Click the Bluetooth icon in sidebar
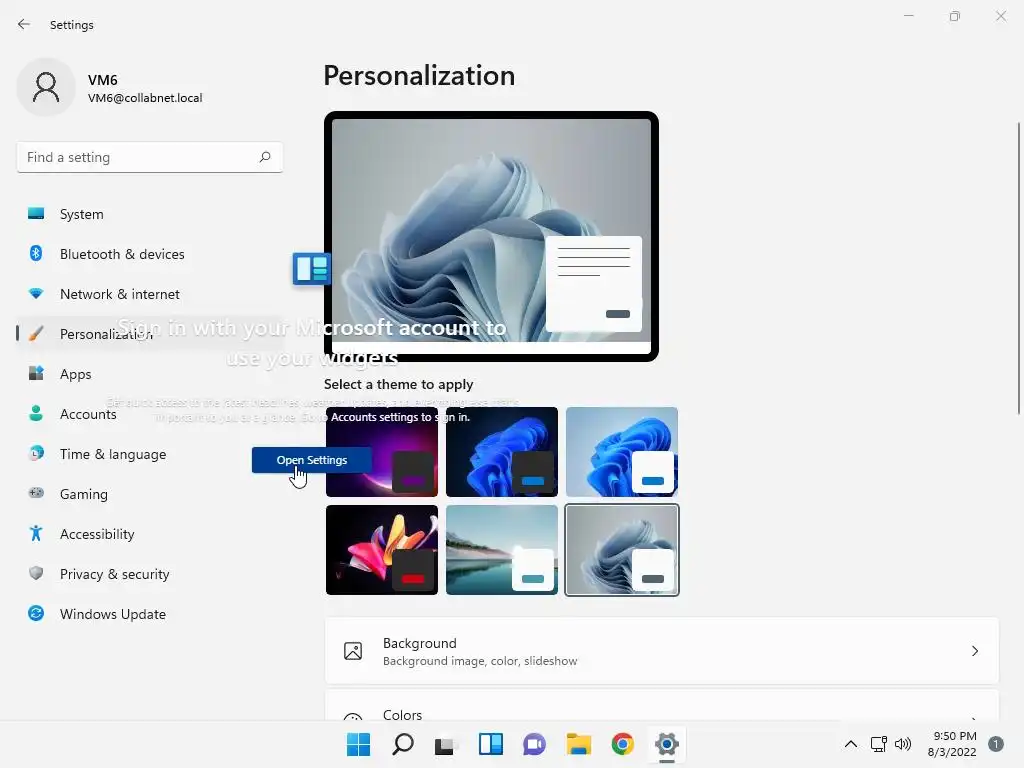The height and width of the screenshot is (768, 1024). point(36,253)
